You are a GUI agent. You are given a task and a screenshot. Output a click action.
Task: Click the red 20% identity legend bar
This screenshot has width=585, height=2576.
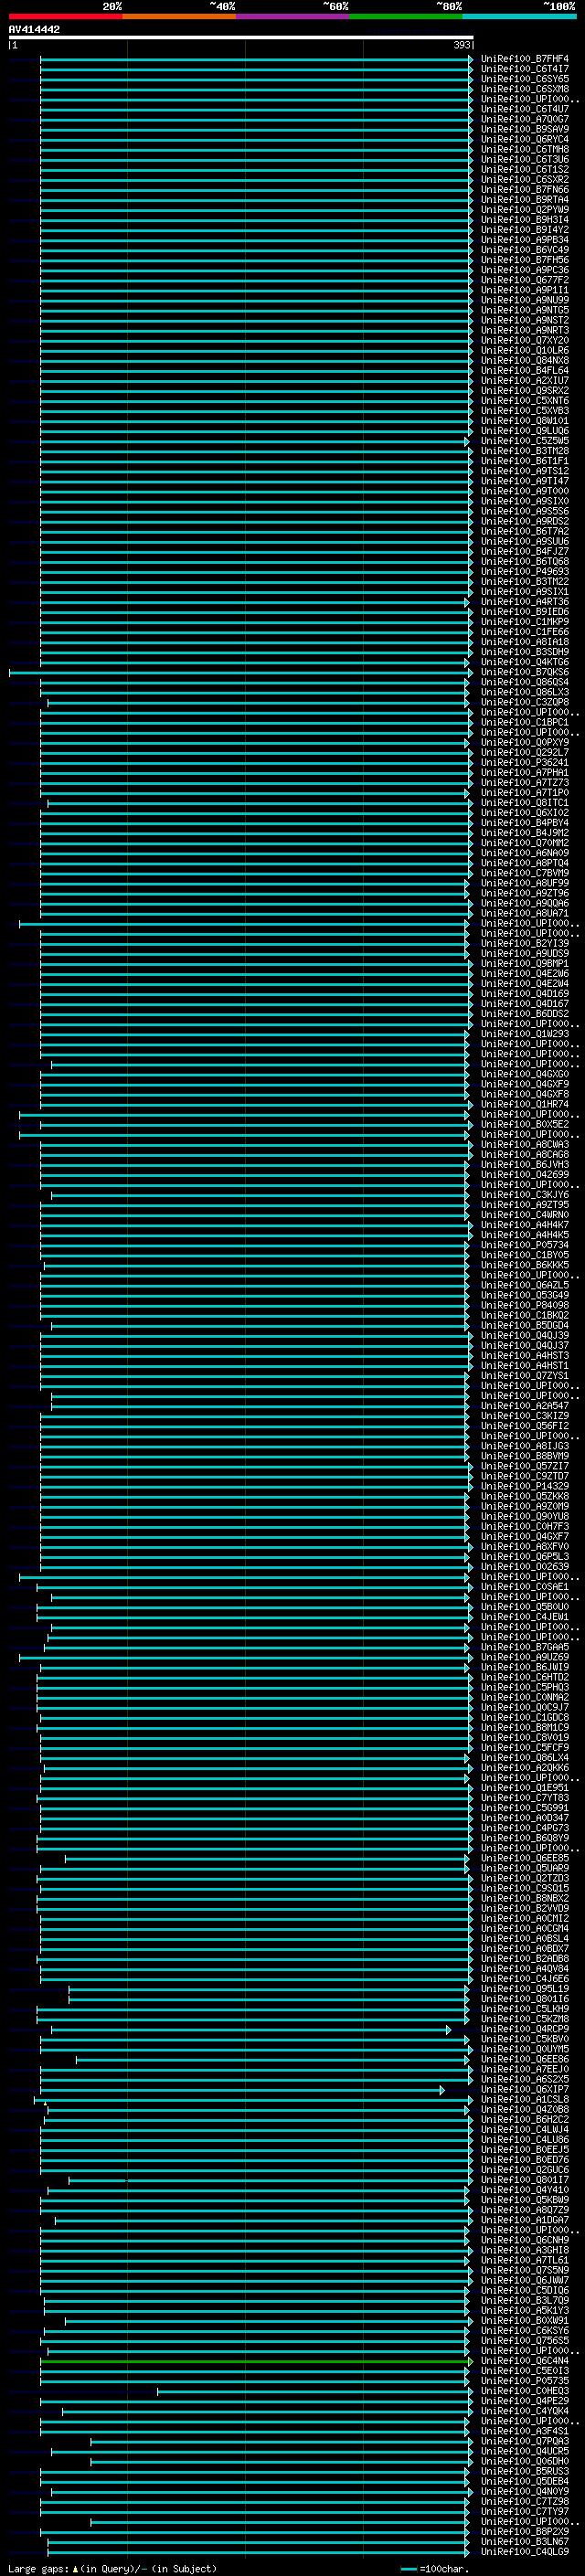(65, 16)
